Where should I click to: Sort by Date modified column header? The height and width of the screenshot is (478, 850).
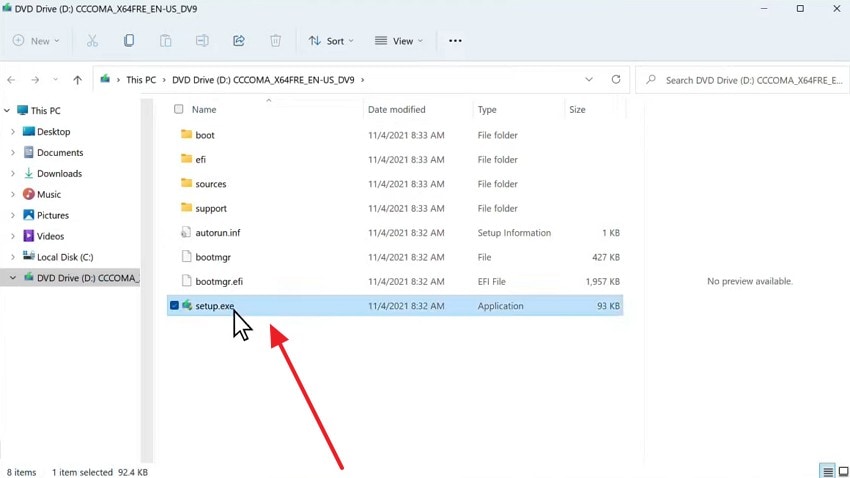coord(396,109)
